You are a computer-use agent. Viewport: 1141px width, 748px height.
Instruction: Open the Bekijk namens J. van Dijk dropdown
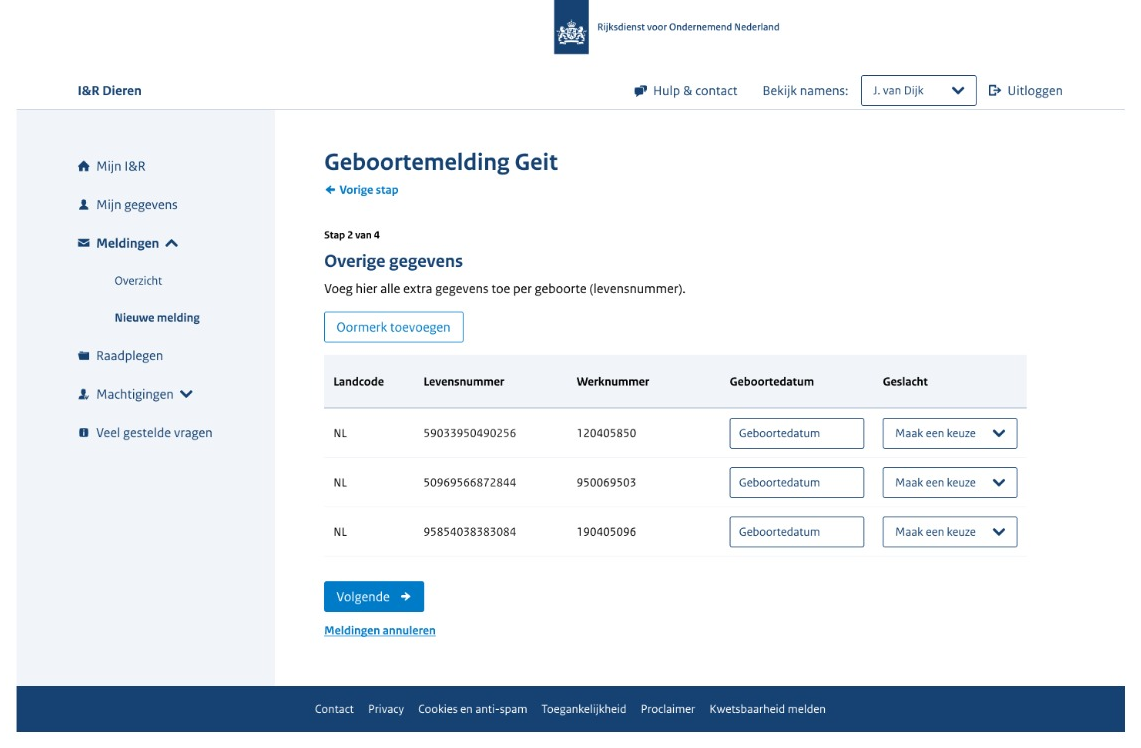918,91
